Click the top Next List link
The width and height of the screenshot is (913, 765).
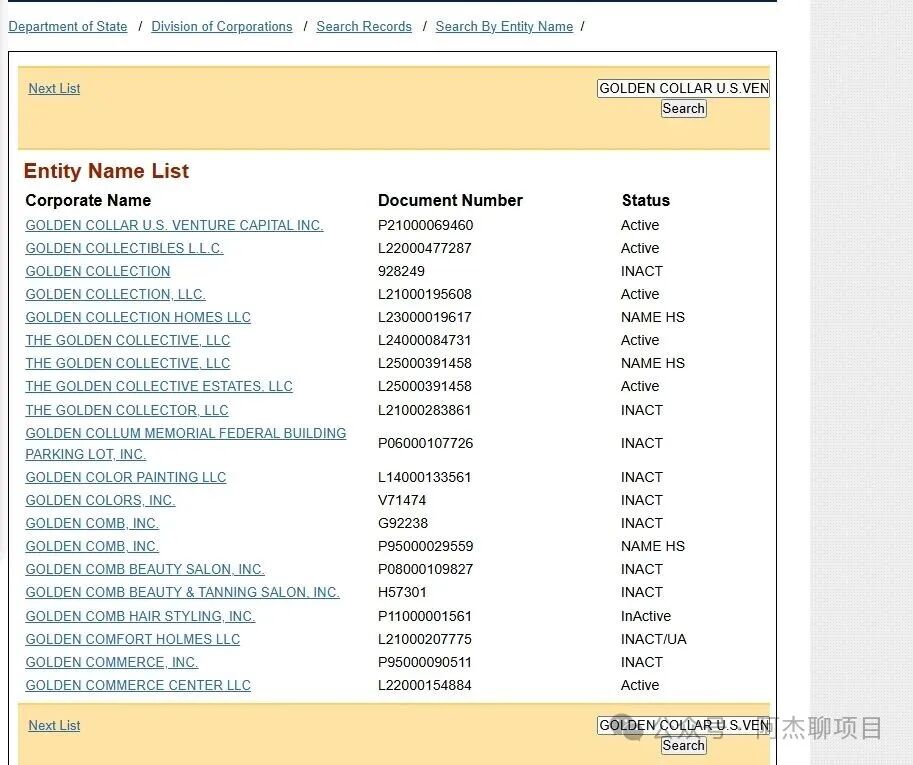click(x=53, y=88)
